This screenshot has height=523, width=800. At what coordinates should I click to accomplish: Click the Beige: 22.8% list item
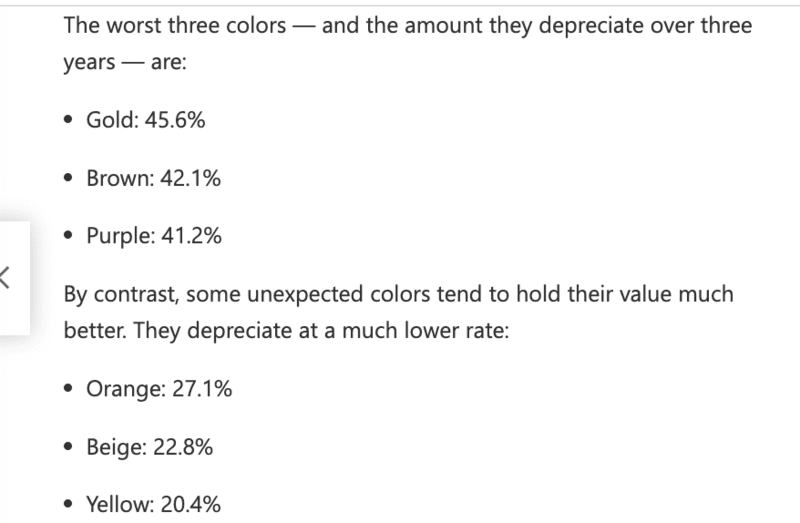point(149,447)
